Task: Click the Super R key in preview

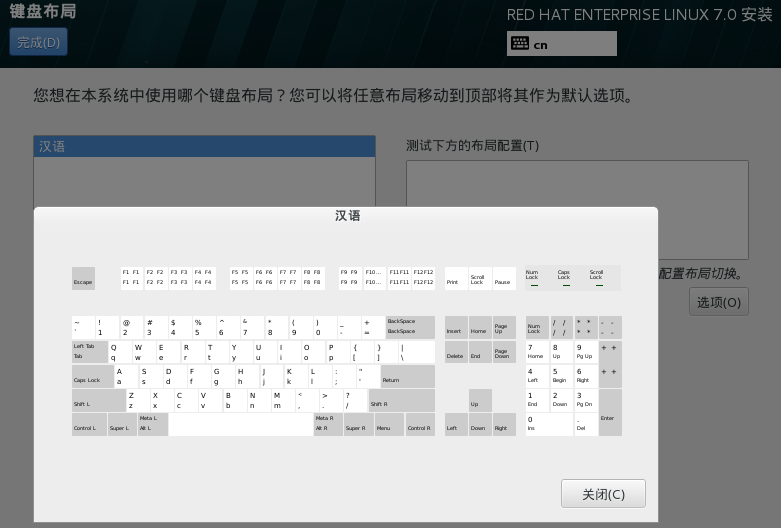Action: click(359, 424)
